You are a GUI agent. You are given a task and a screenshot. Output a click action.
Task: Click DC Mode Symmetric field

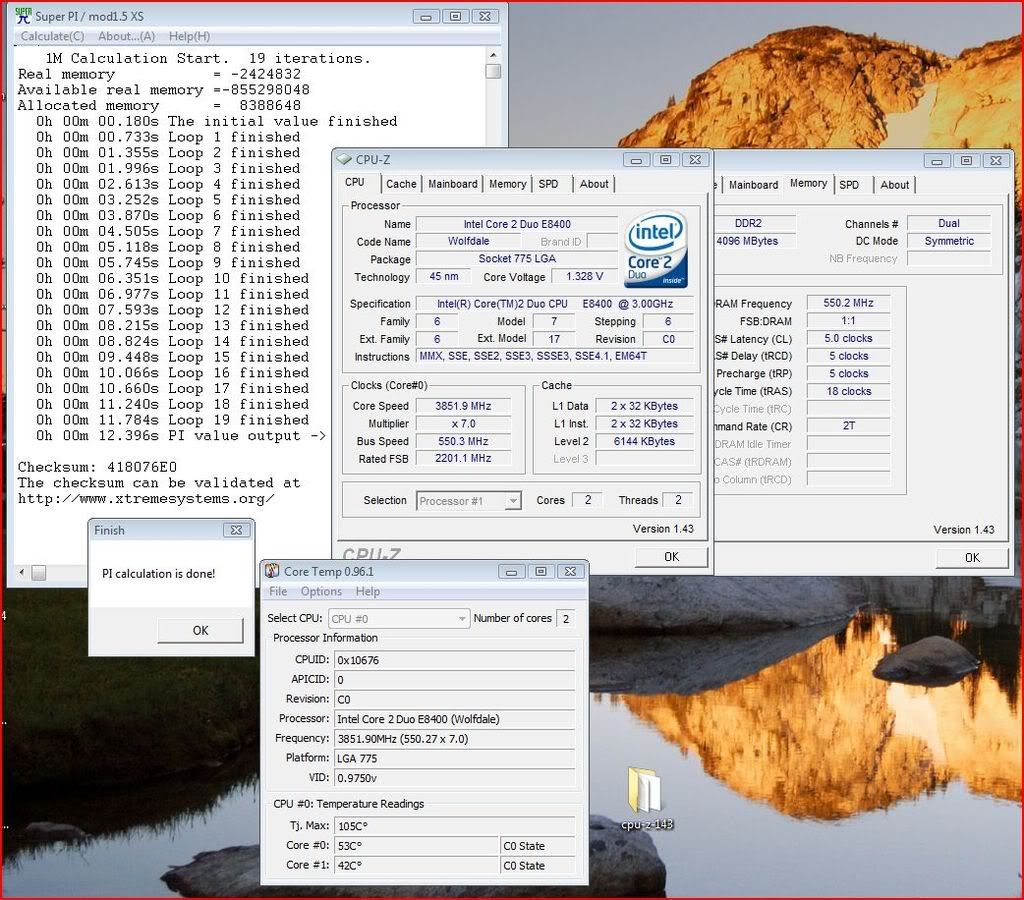click(x=949, y=241)
